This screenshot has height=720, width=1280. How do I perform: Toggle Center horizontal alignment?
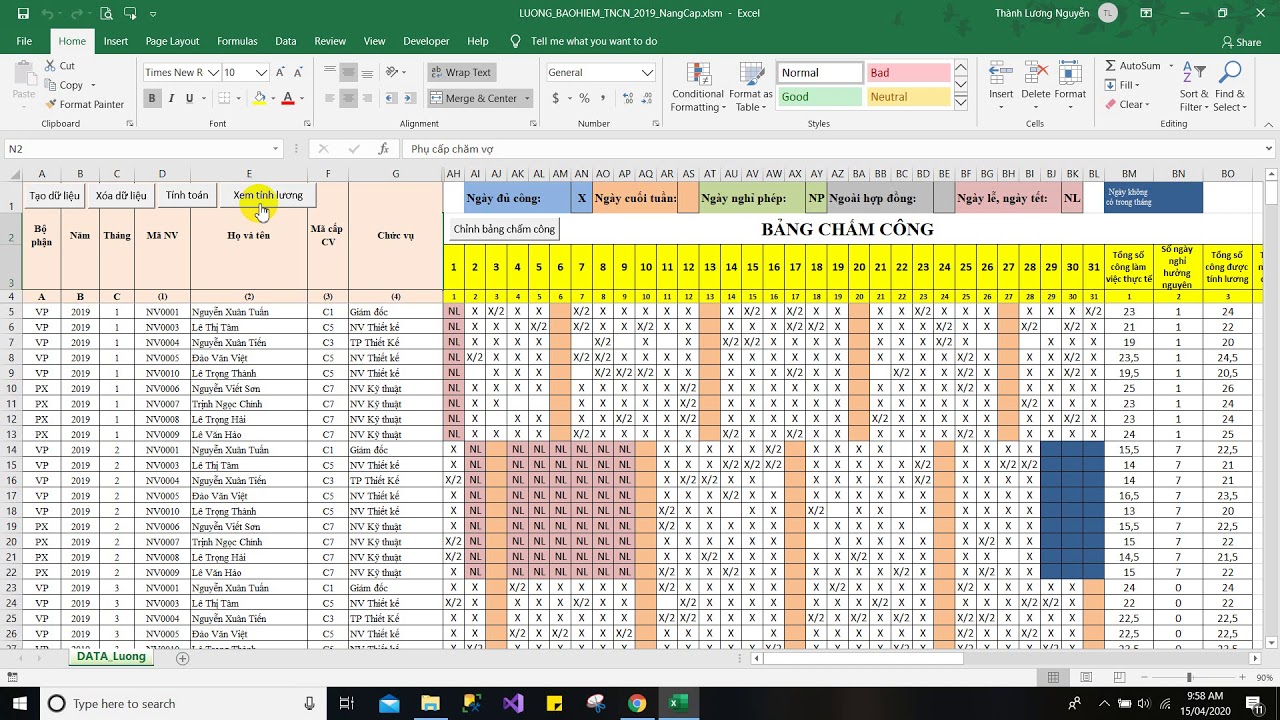(348, 98)
